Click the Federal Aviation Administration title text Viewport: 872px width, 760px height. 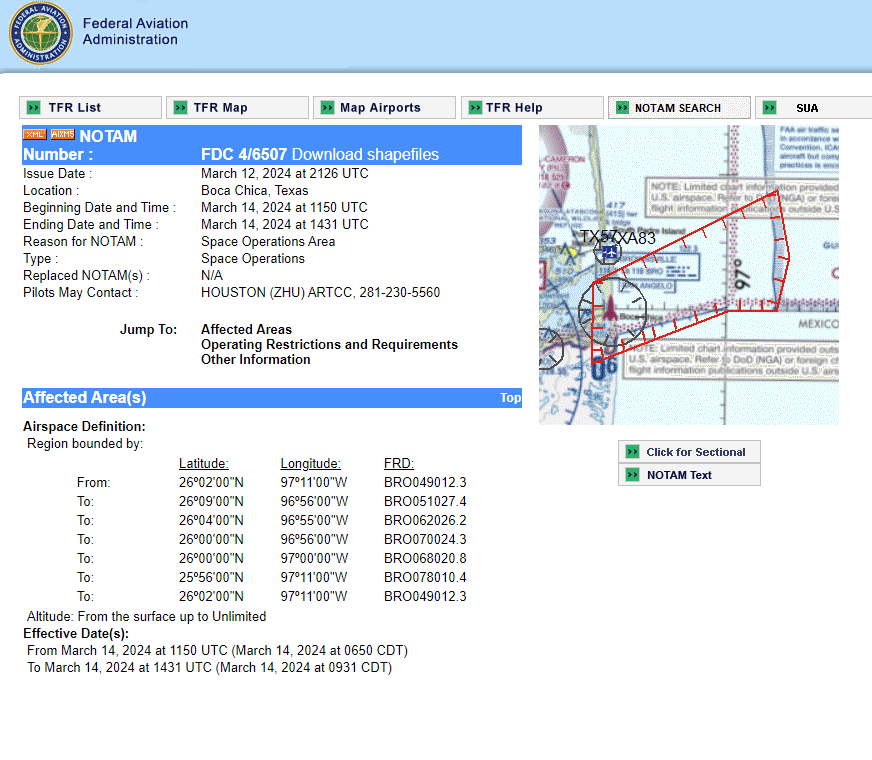(135, 31)
